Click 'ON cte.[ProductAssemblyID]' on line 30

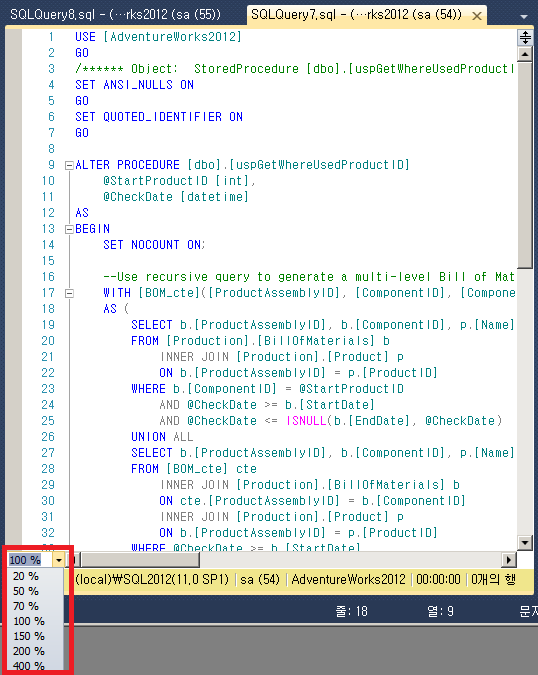tap(249, 501)
